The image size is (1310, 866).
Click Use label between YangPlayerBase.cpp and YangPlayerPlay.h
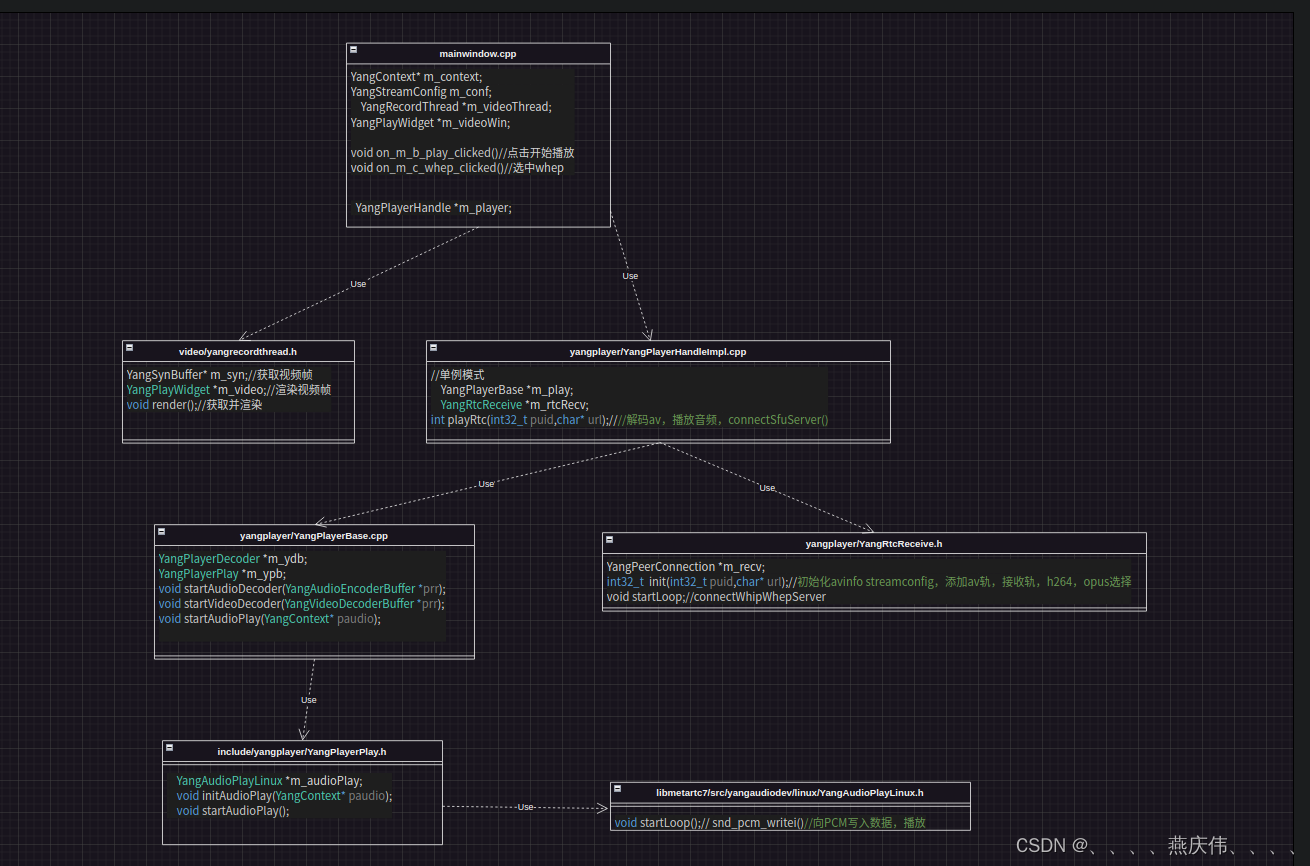coord(309,700)
